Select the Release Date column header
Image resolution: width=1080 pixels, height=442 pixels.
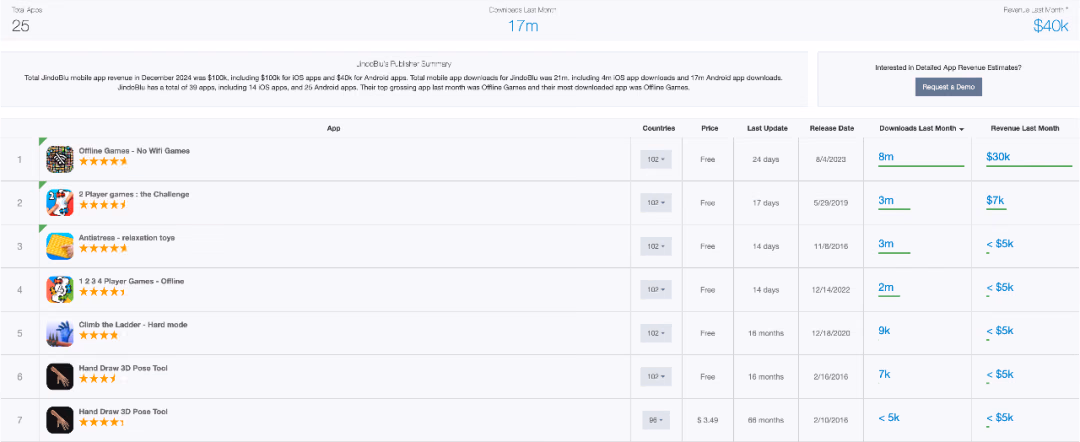[832, 128]
